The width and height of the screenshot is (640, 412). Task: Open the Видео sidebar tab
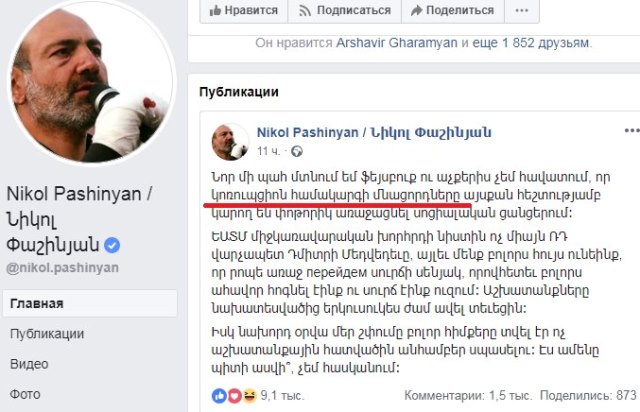tap(29, 364)
